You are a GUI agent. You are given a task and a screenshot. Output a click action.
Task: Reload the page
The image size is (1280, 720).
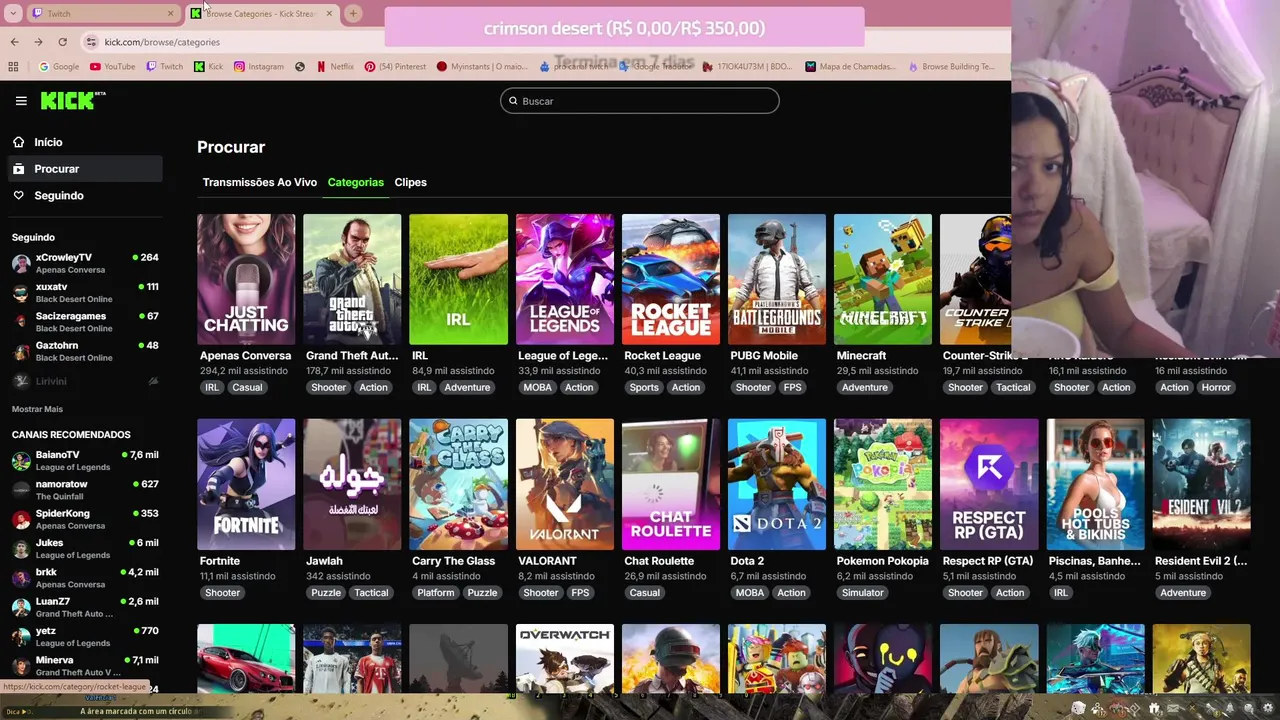(62, 42)
